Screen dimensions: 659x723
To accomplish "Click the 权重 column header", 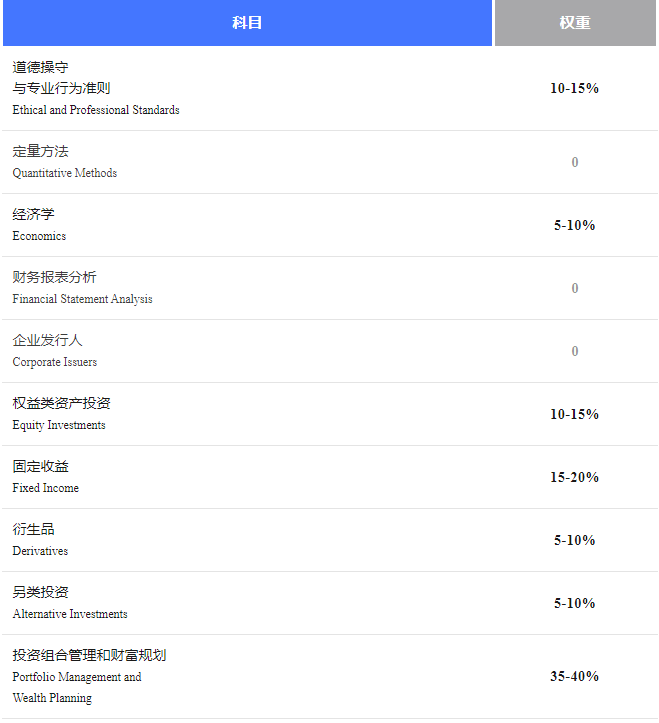I will (574, 23).
